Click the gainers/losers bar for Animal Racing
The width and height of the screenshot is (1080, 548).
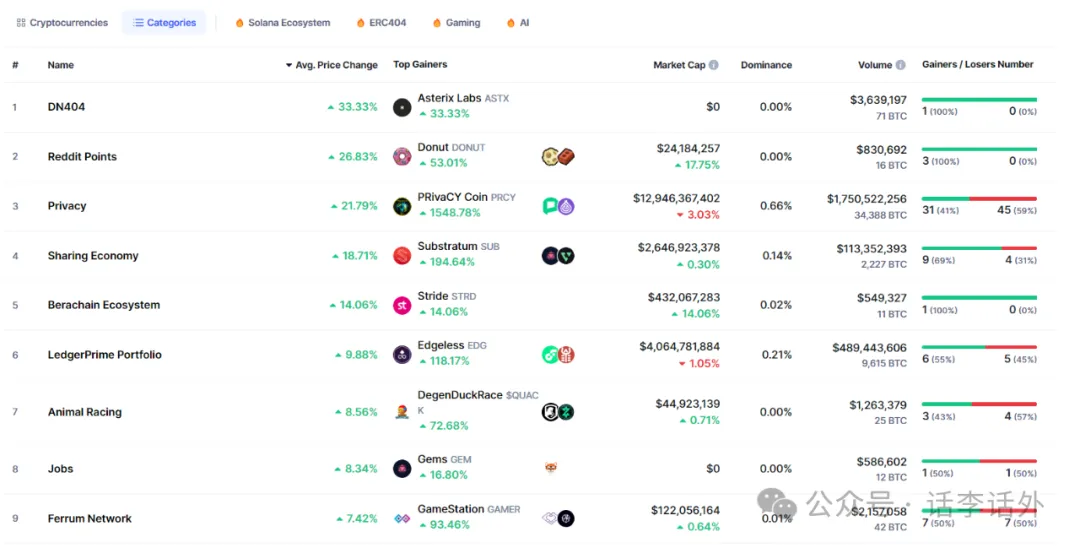coord(979,404)
